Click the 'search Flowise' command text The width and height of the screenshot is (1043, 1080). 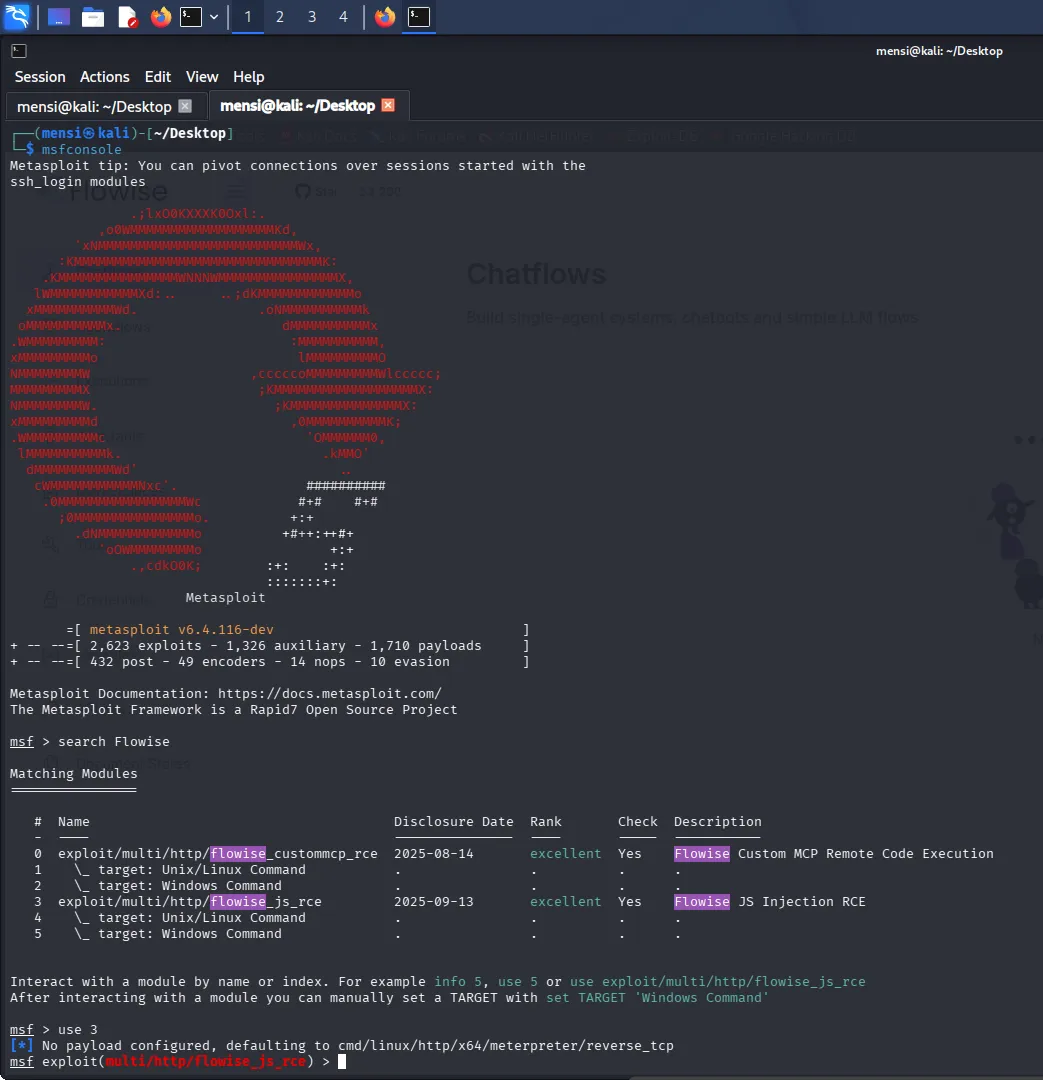[x=114, y=742]
